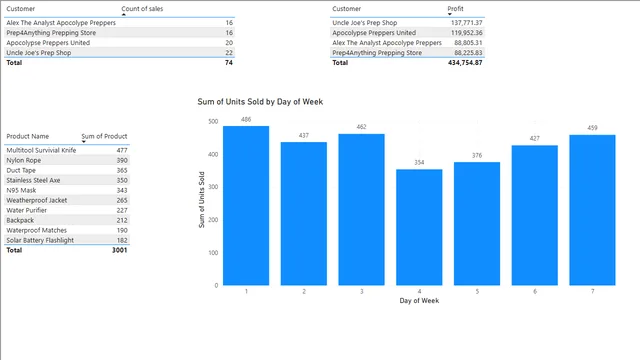
Task: Click sort arrow under Profit header
Action: [449, 14]
